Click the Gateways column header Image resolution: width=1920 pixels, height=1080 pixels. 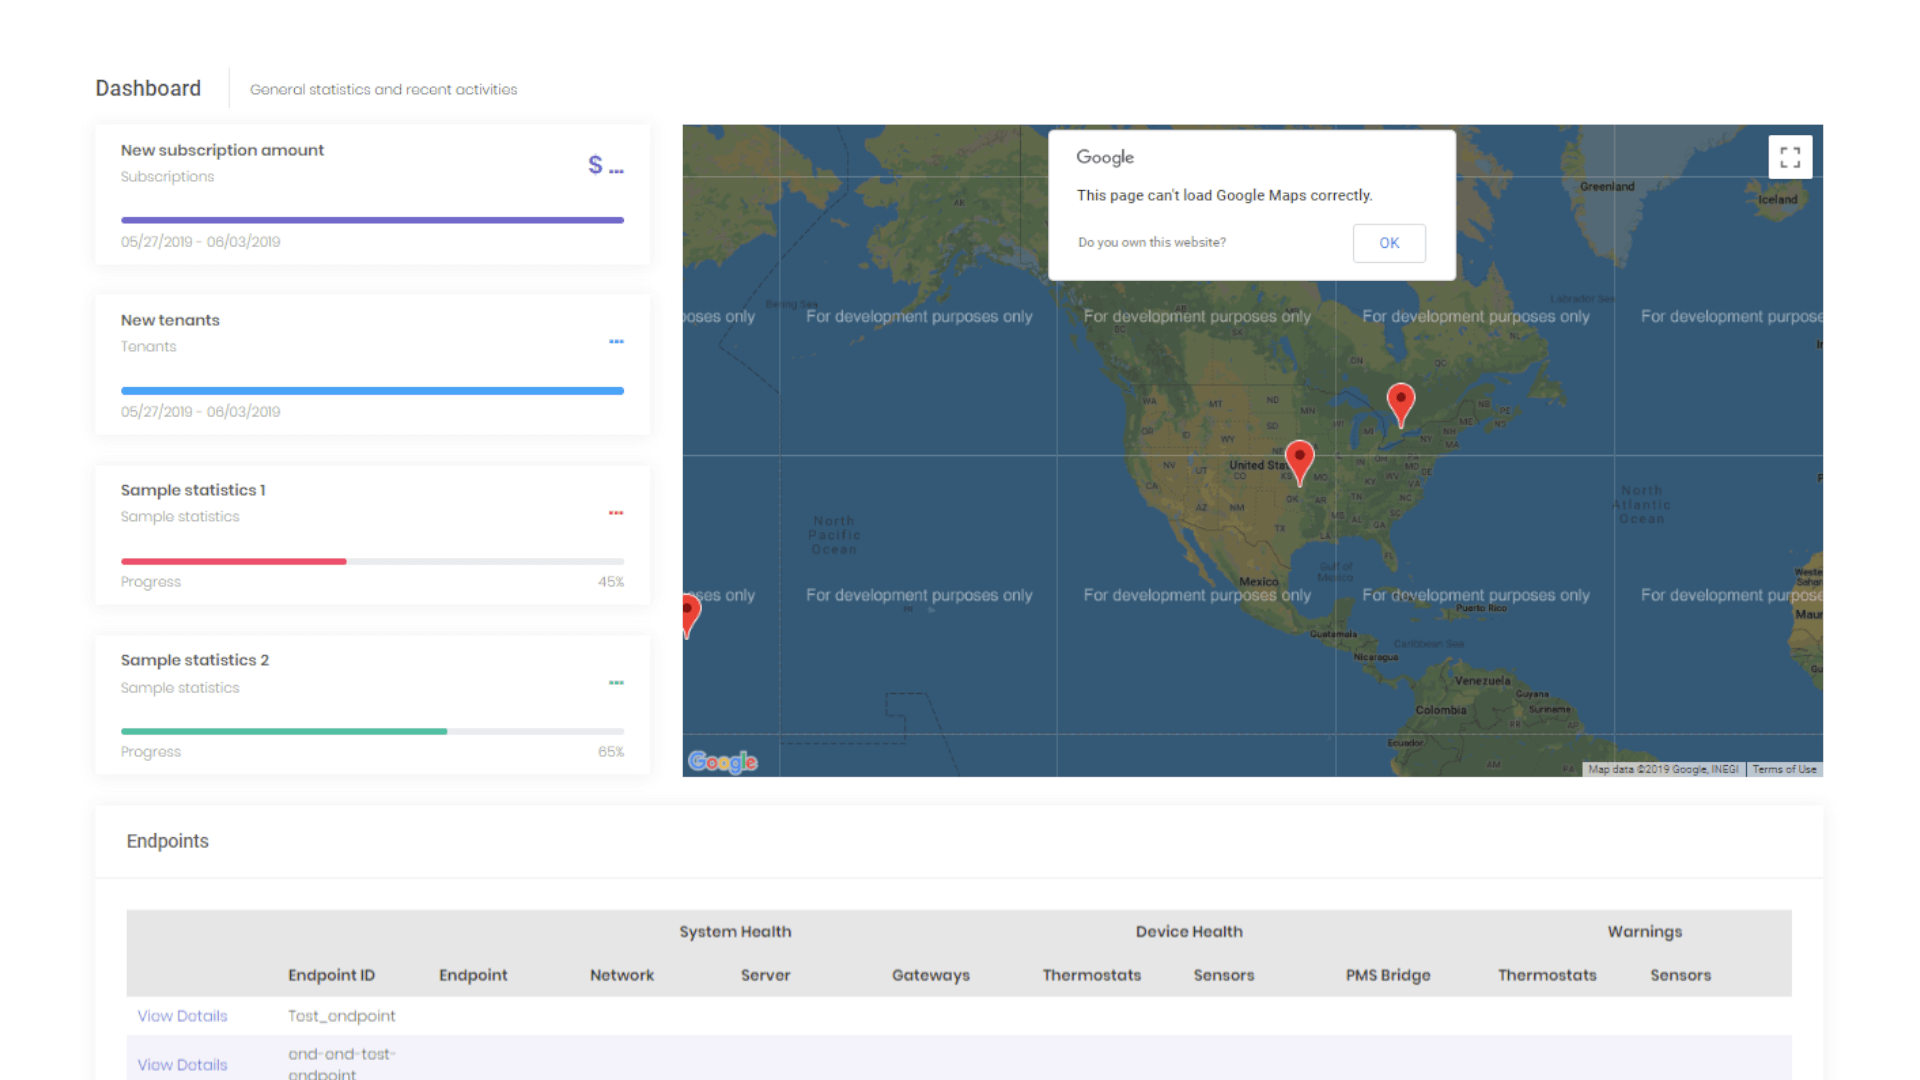pyautogui.click(x=931, y=975)
